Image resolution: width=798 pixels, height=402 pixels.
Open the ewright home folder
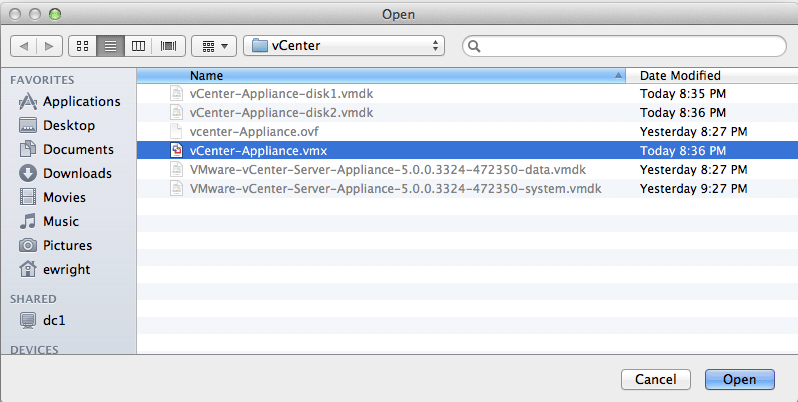pyautogui.click(x=69, y=269)
